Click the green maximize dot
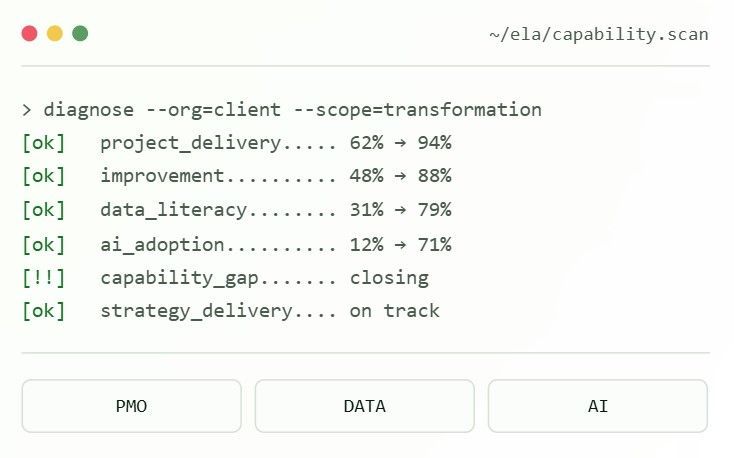Screen dimensions: 734x458 click(x=80, y=34)
